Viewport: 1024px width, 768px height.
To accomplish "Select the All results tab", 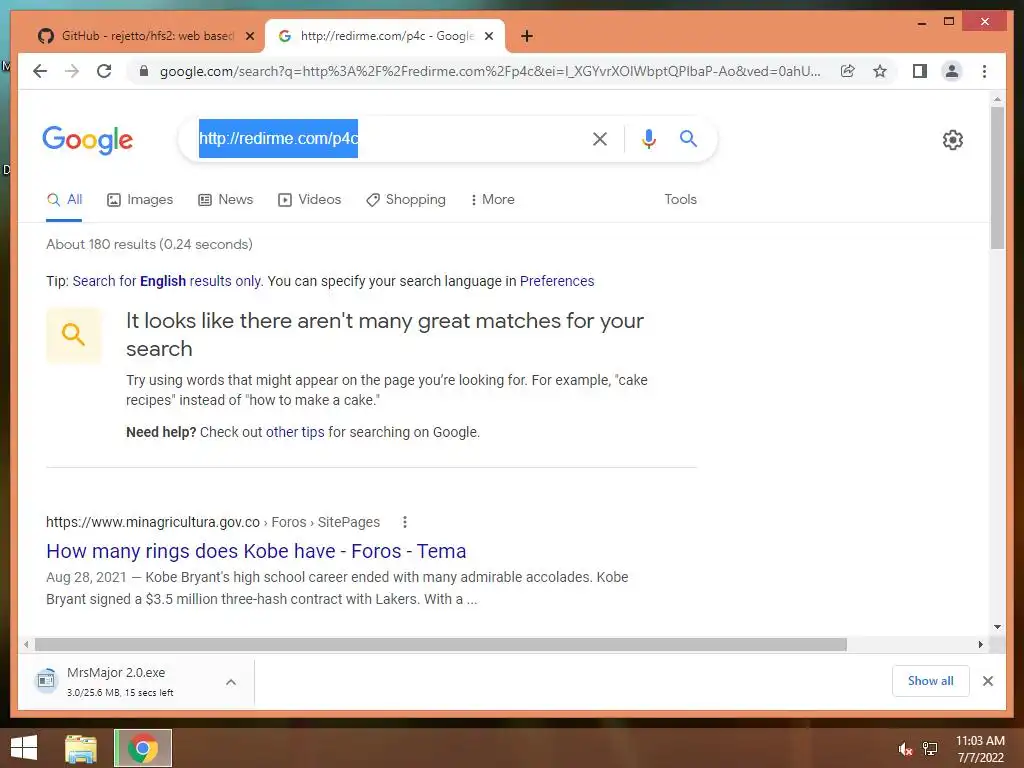I will click(64, 200).
